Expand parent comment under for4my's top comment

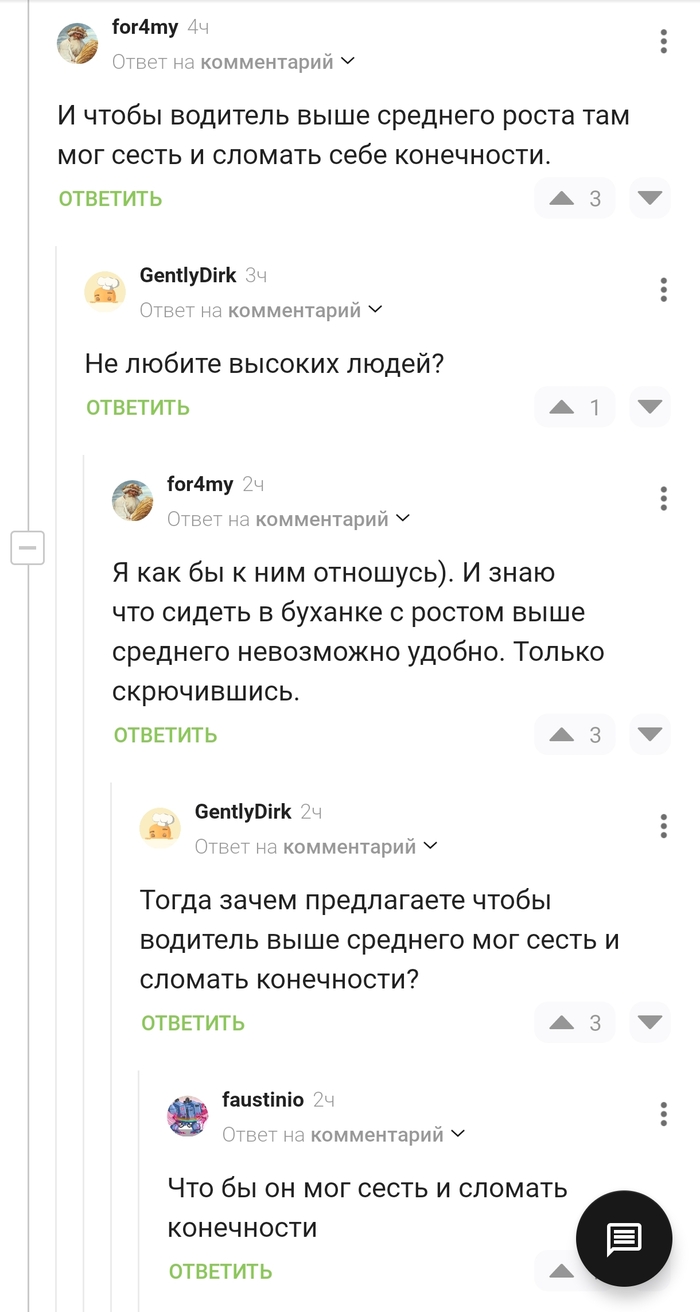(x=347, y=60)
